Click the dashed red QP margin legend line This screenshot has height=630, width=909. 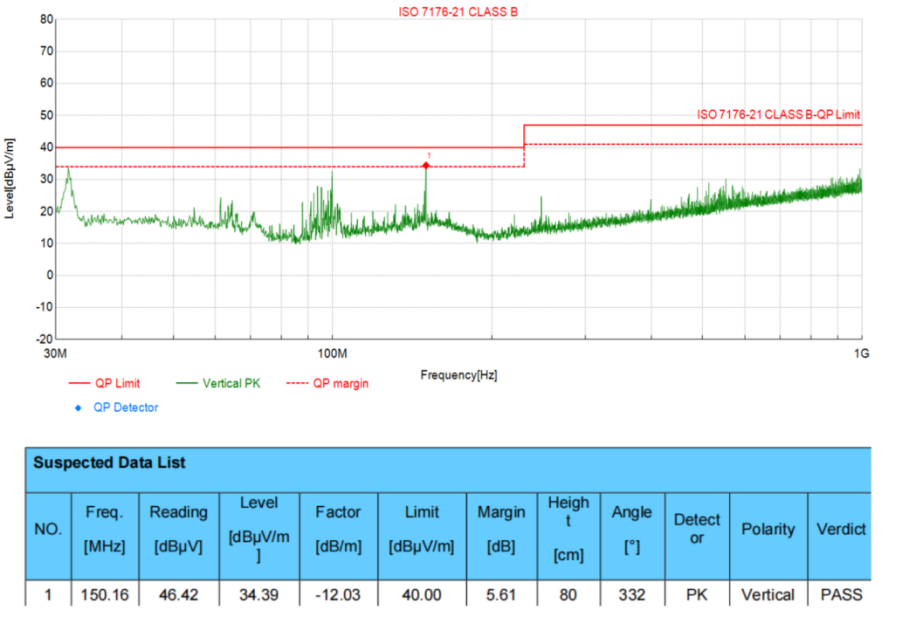[296, 384]
